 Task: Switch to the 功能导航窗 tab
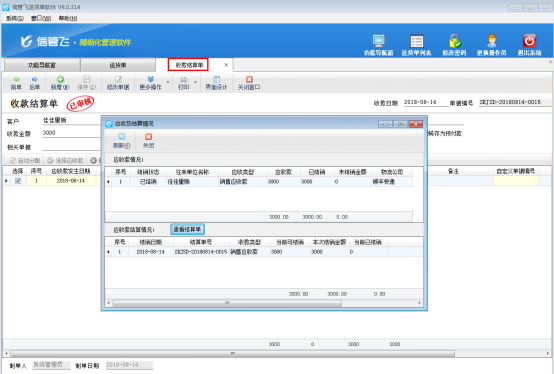pos(42,65)
